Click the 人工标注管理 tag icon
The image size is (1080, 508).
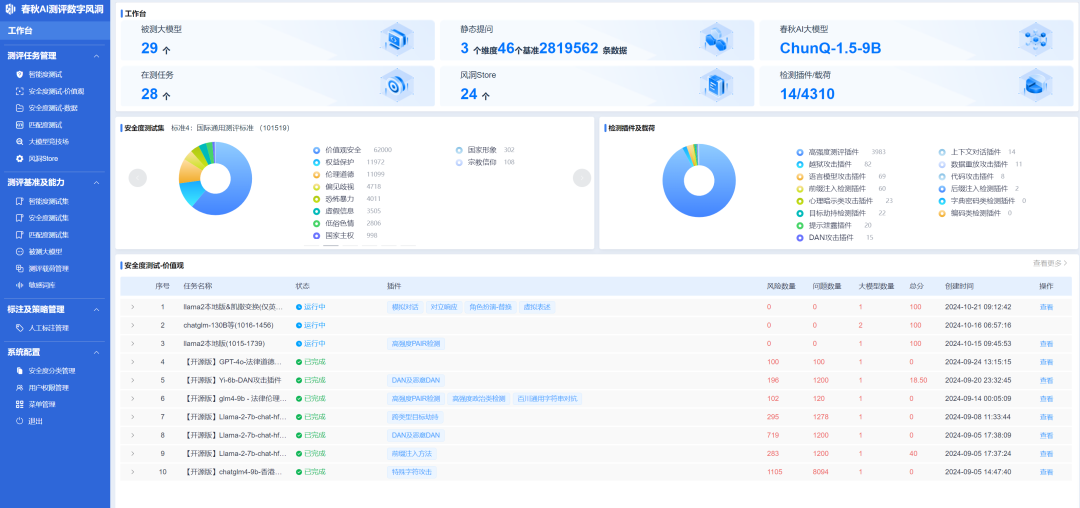point(20,327)
